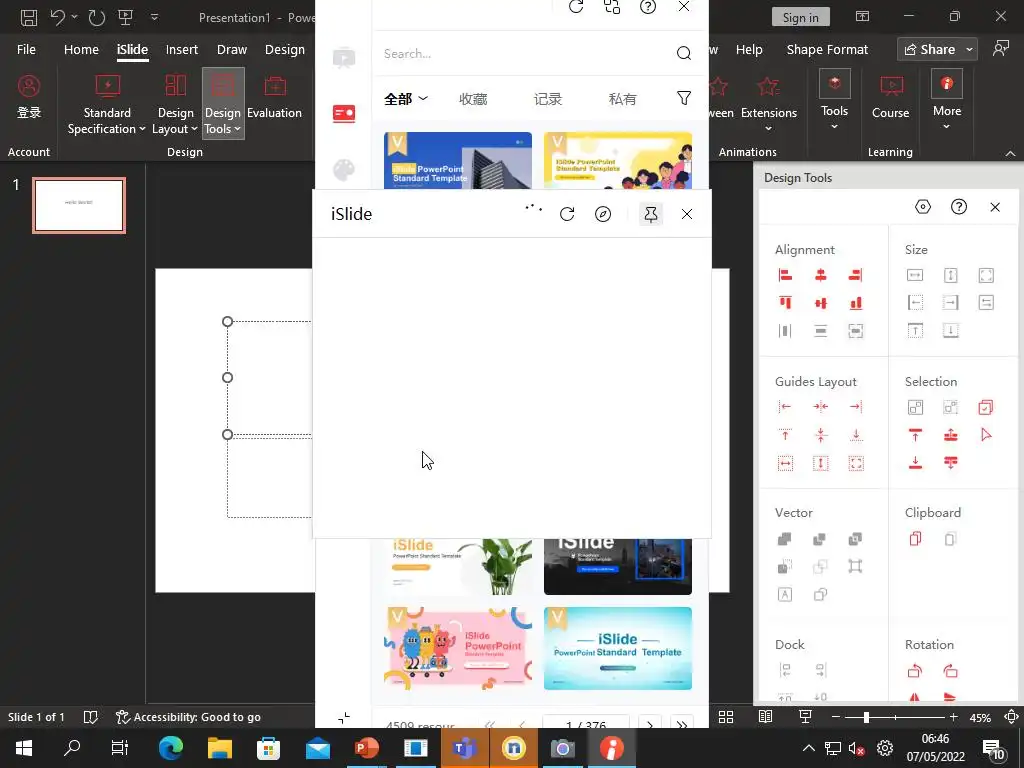Adjust the zoom slider handle in status bar
The image size is (1024, 768).
point(866,717)
